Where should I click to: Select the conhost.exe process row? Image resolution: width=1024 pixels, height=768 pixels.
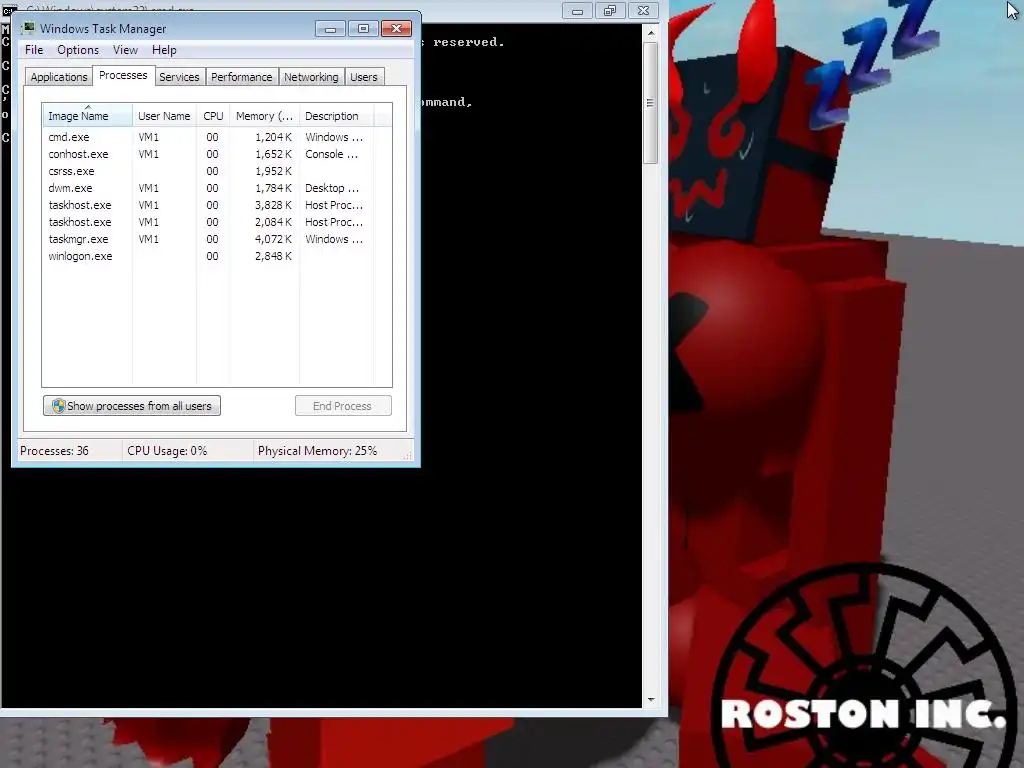point(217,154)
